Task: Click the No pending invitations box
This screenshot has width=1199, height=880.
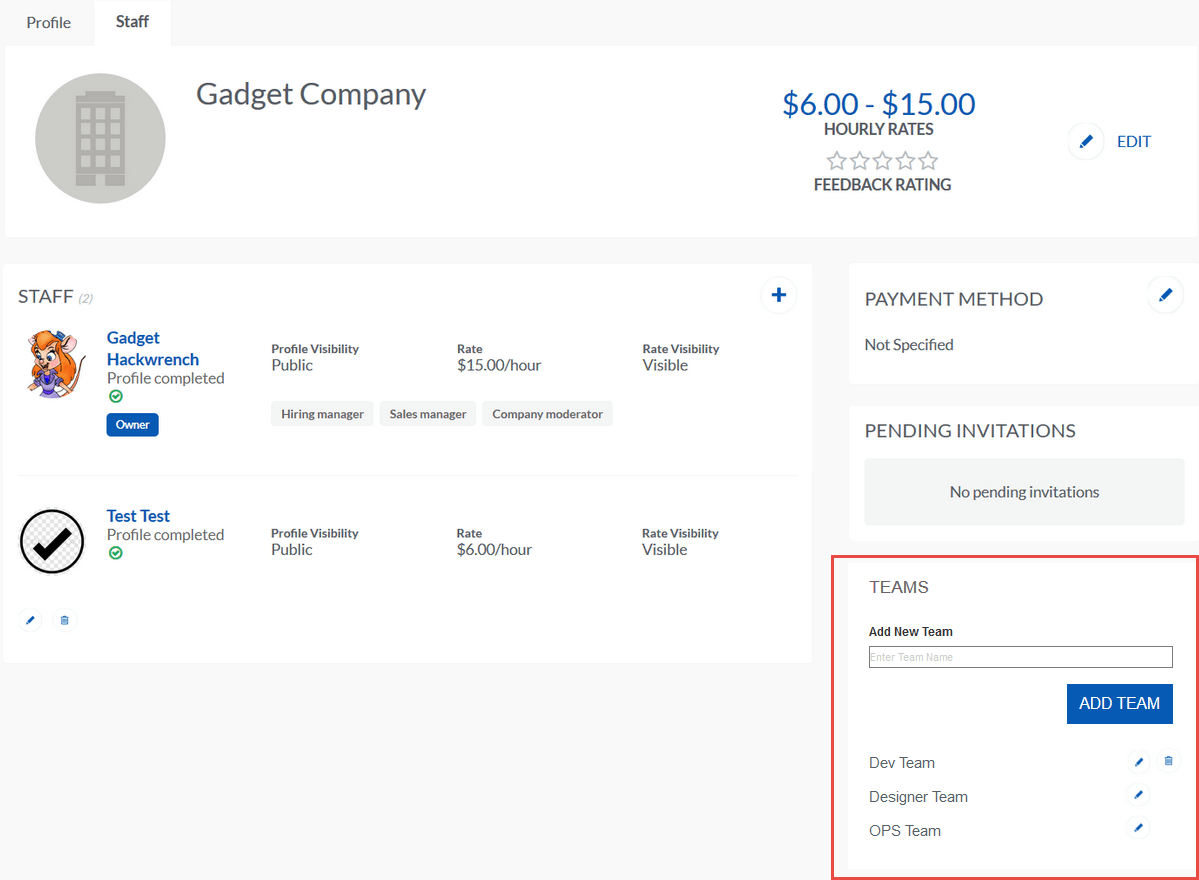Action: 1024,492
